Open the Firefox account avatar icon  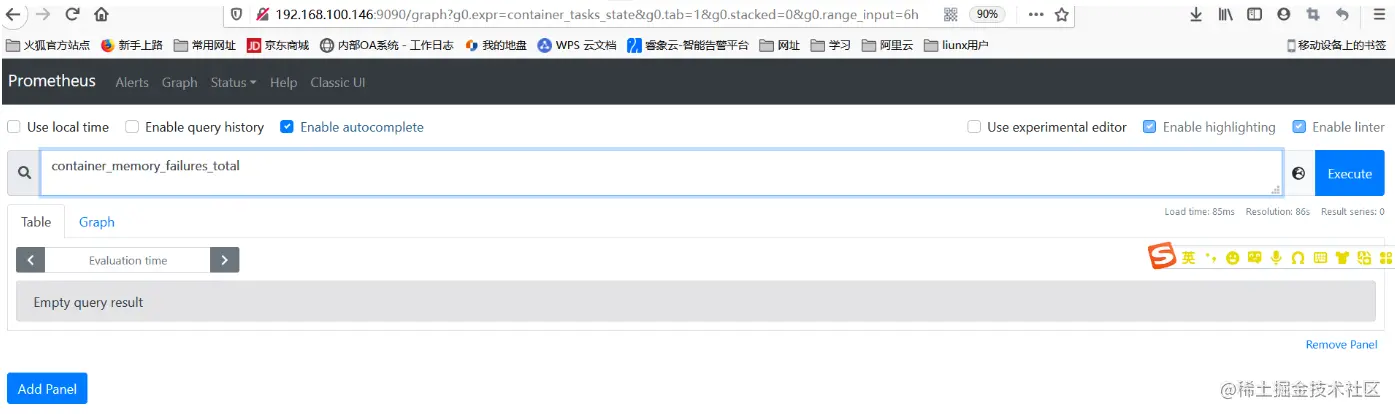(x=1283, y=14)
